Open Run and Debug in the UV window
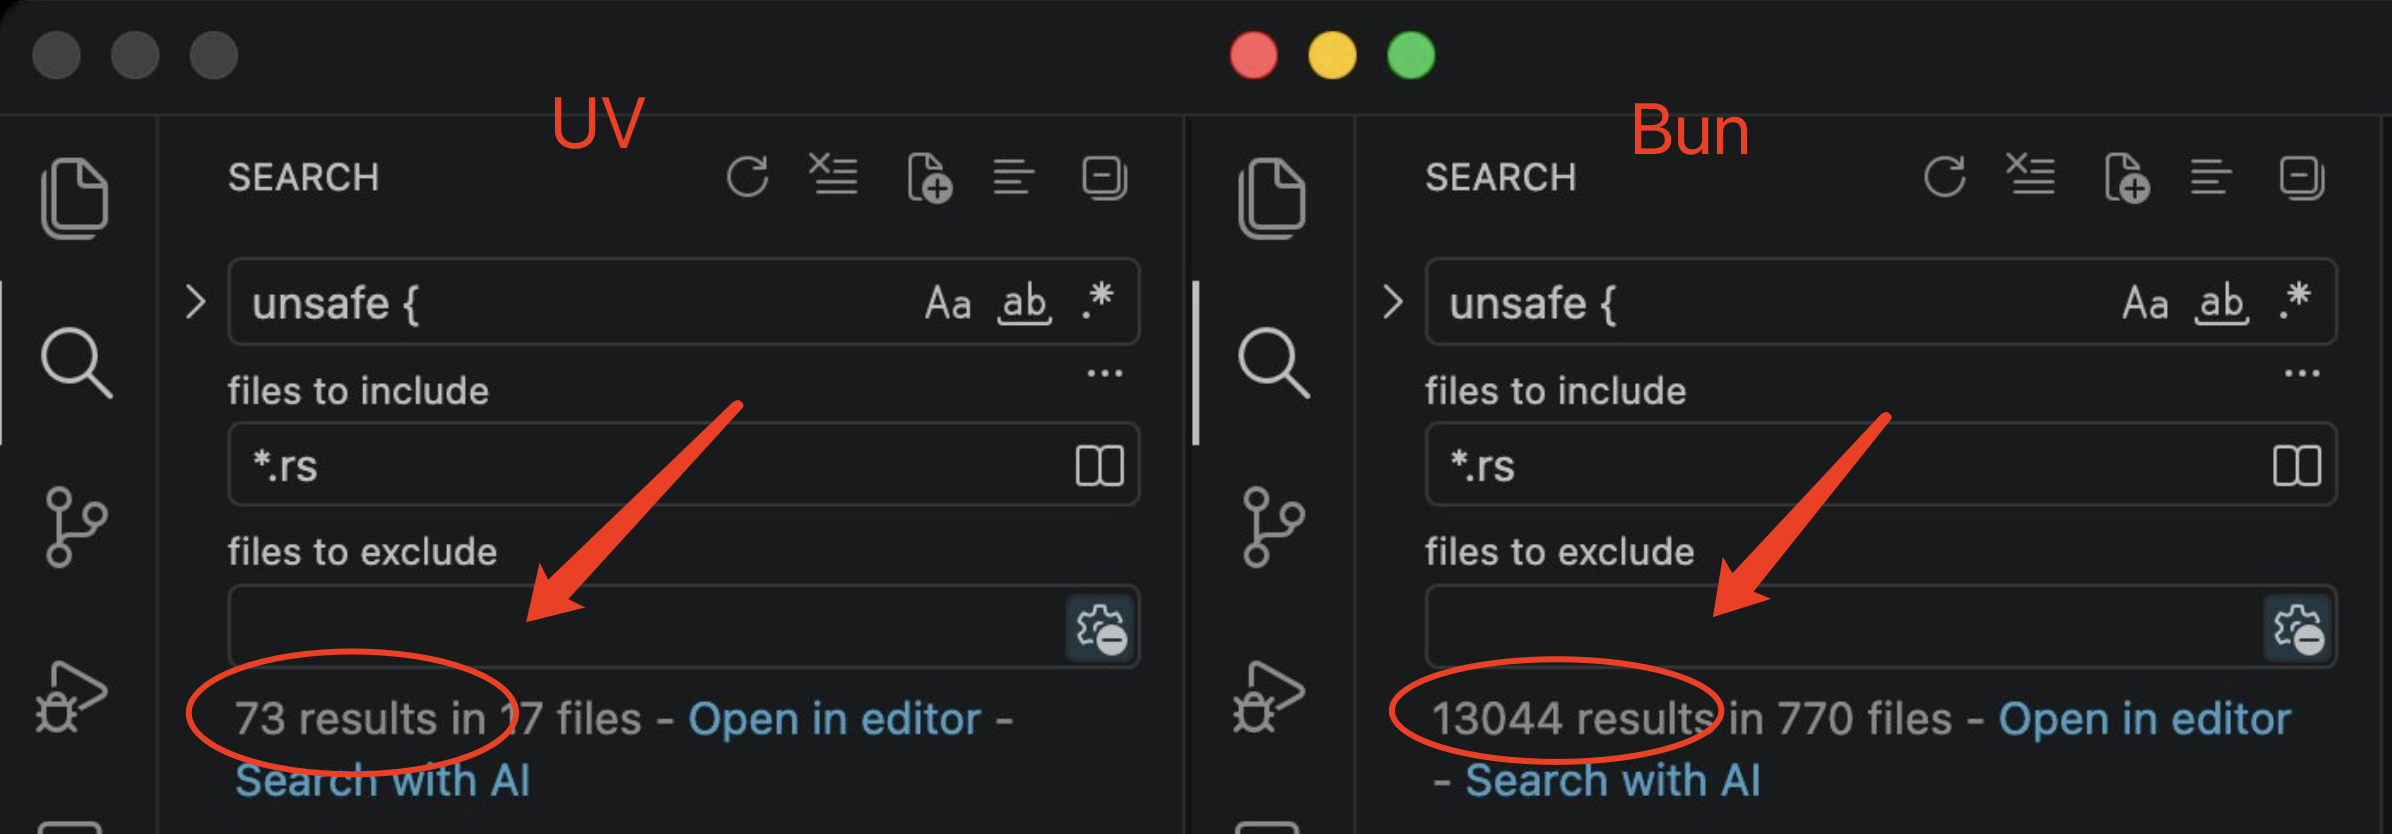Image resolution: width=2392 pixels, height=834 pixels. pyautogui.click(x=72, y=697)
